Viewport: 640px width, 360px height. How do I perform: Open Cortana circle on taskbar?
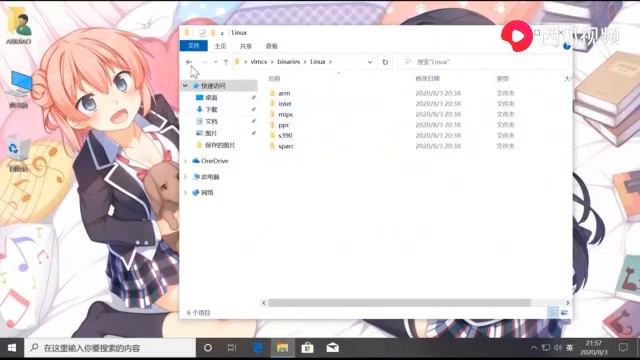tap(208, 348)
